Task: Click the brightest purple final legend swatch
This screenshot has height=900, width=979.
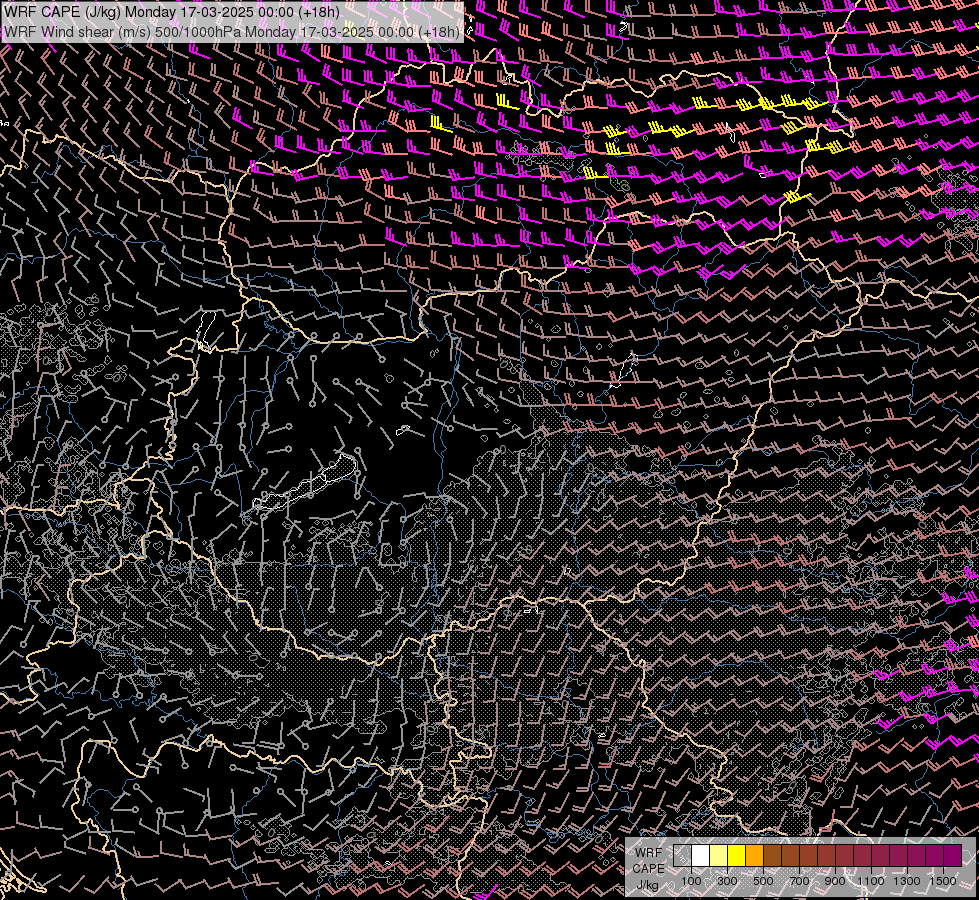Action: (953, 855)
